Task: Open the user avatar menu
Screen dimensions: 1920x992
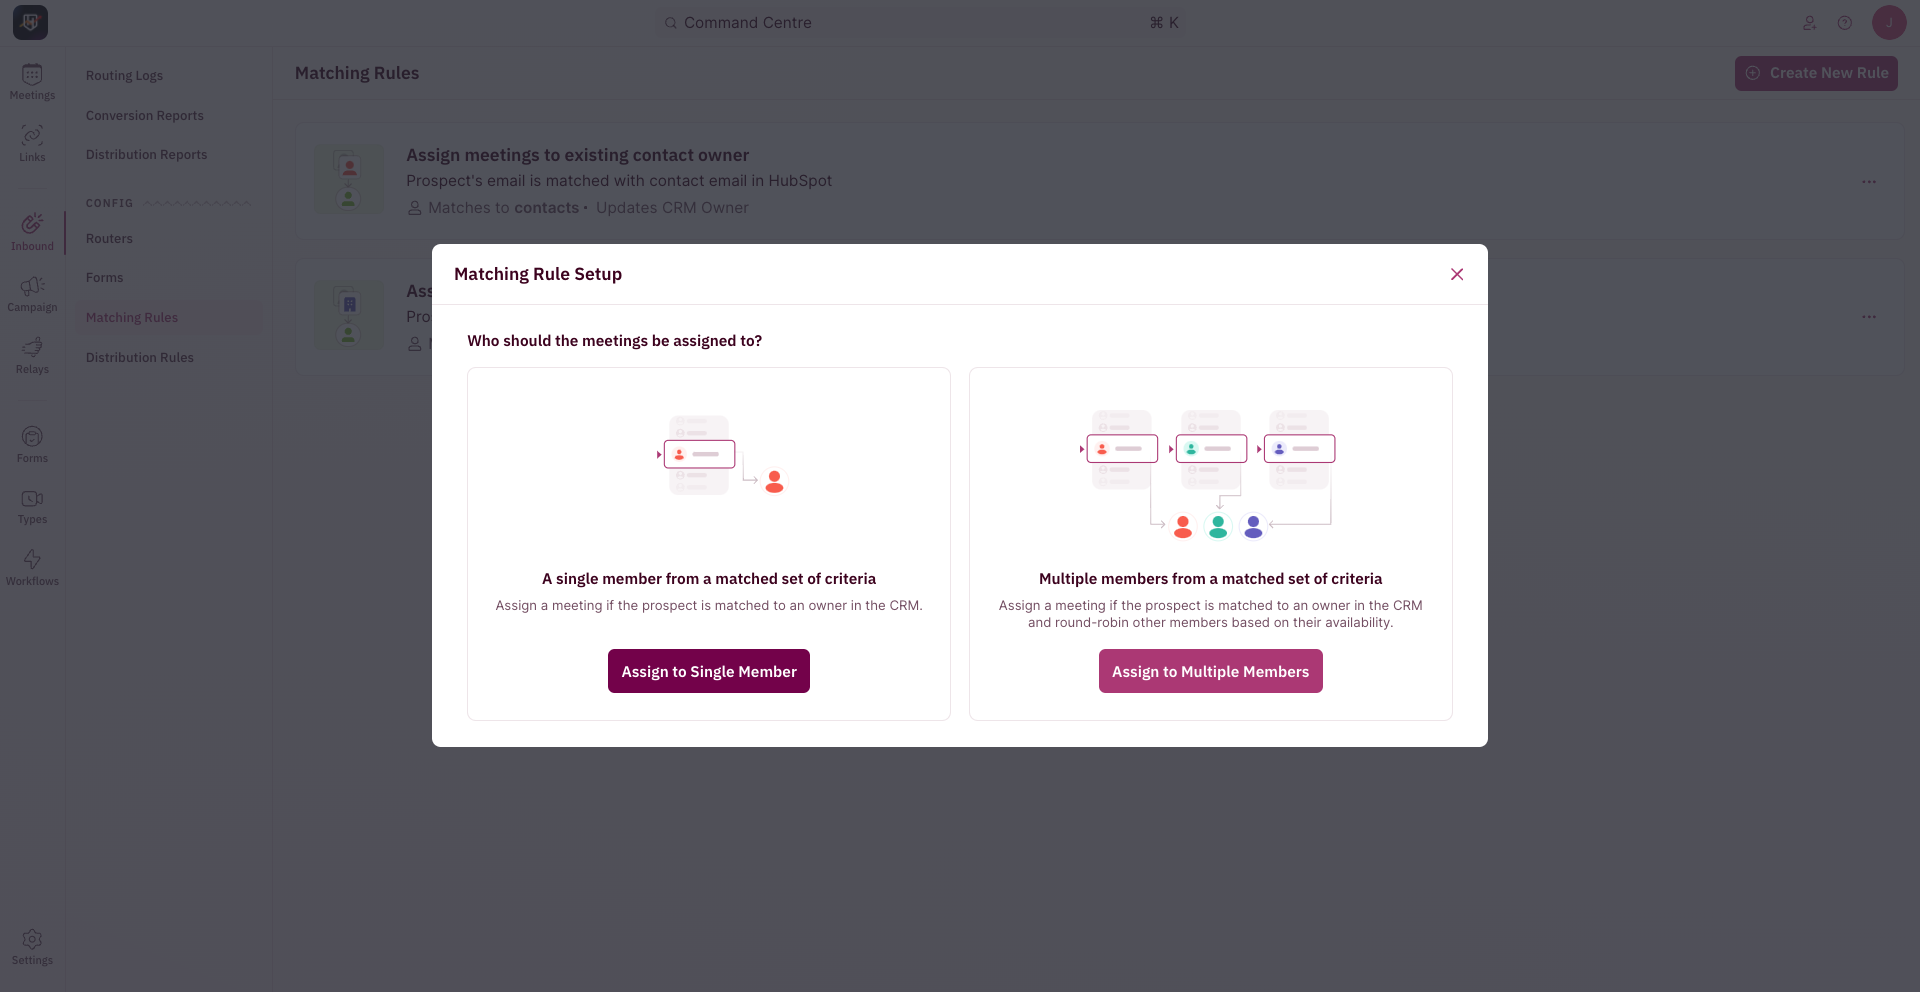Action: [x=1889, y=22]
